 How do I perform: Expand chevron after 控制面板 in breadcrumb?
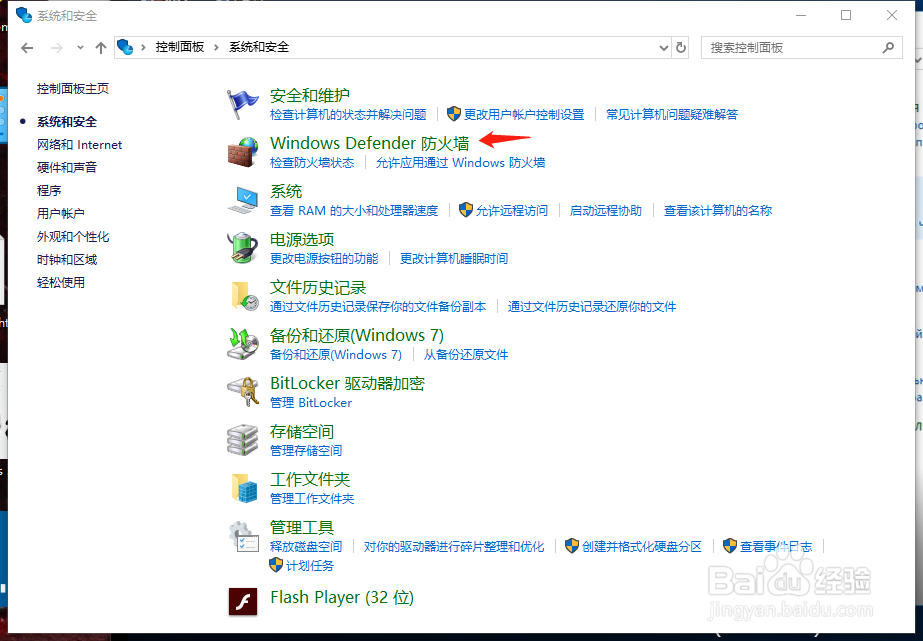(217, 48)
